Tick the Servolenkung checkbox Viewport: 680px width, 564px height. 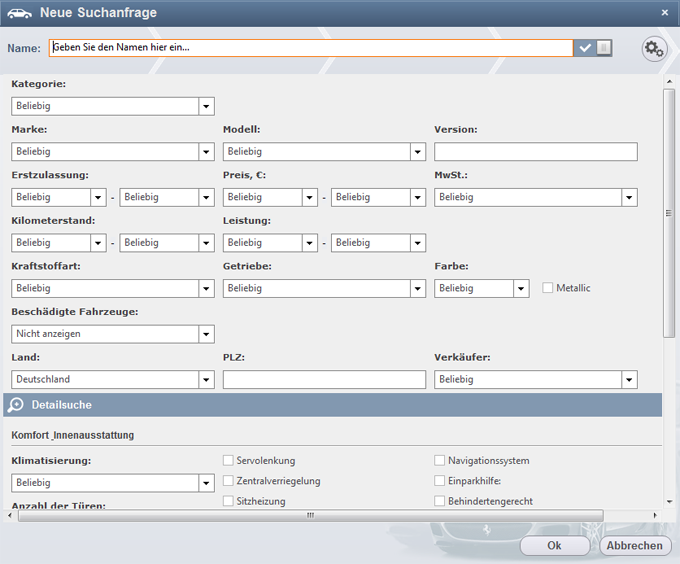click(x=228, y=461)
